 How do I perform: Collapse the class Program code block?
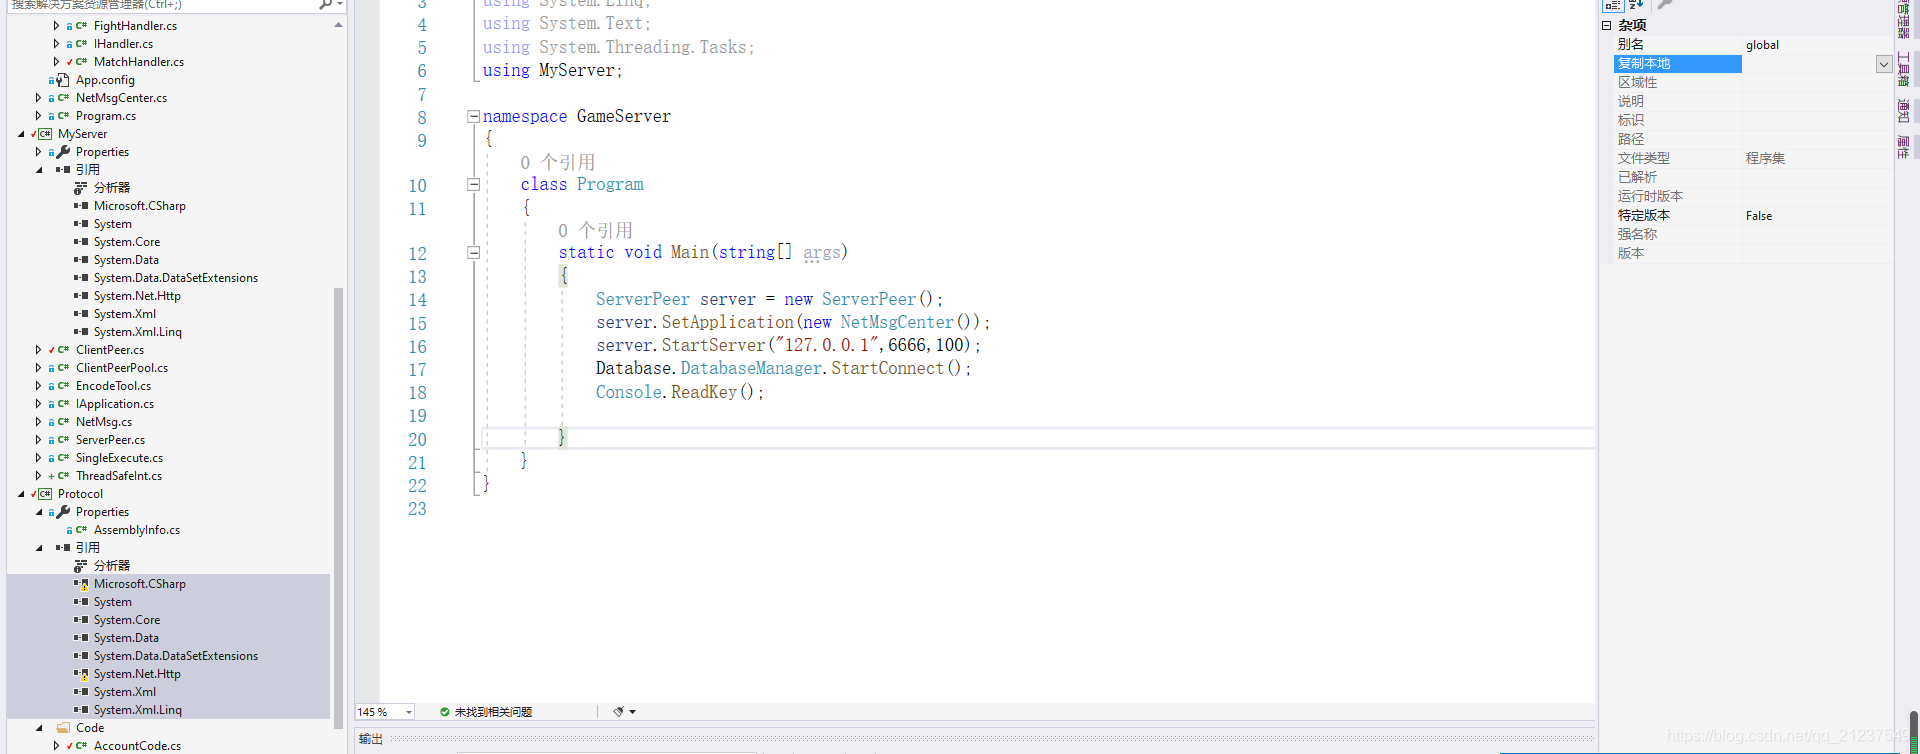click(473, 184)
